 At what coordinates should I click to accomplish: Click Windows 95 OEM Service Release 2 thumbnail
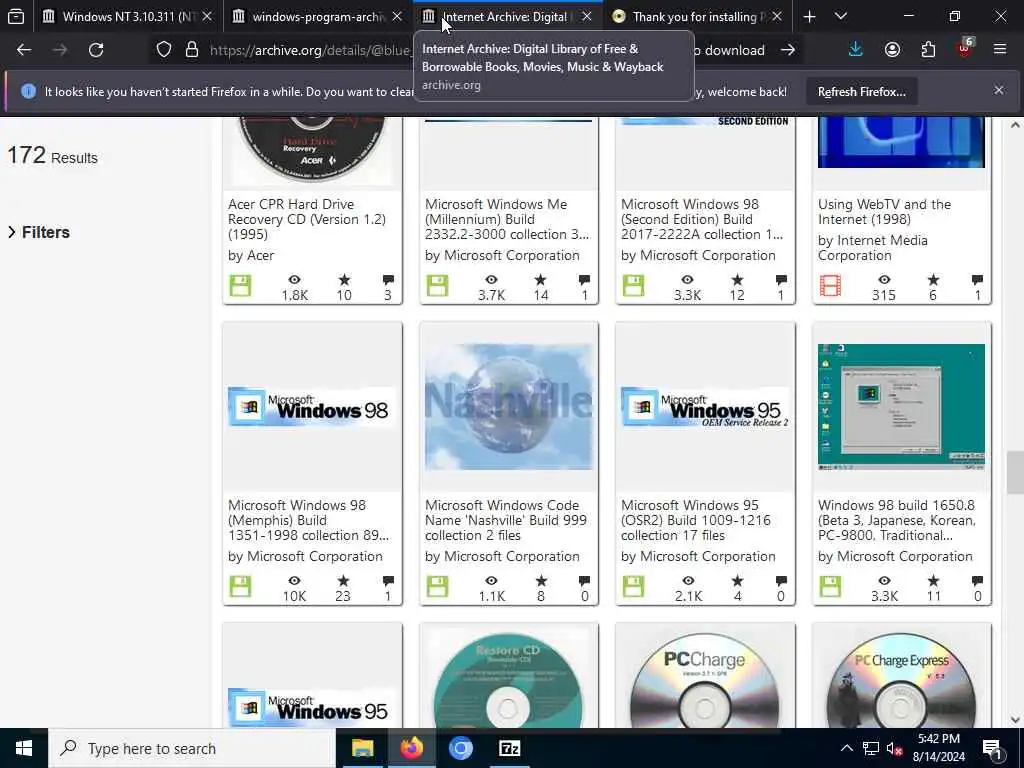coord(705,407)
